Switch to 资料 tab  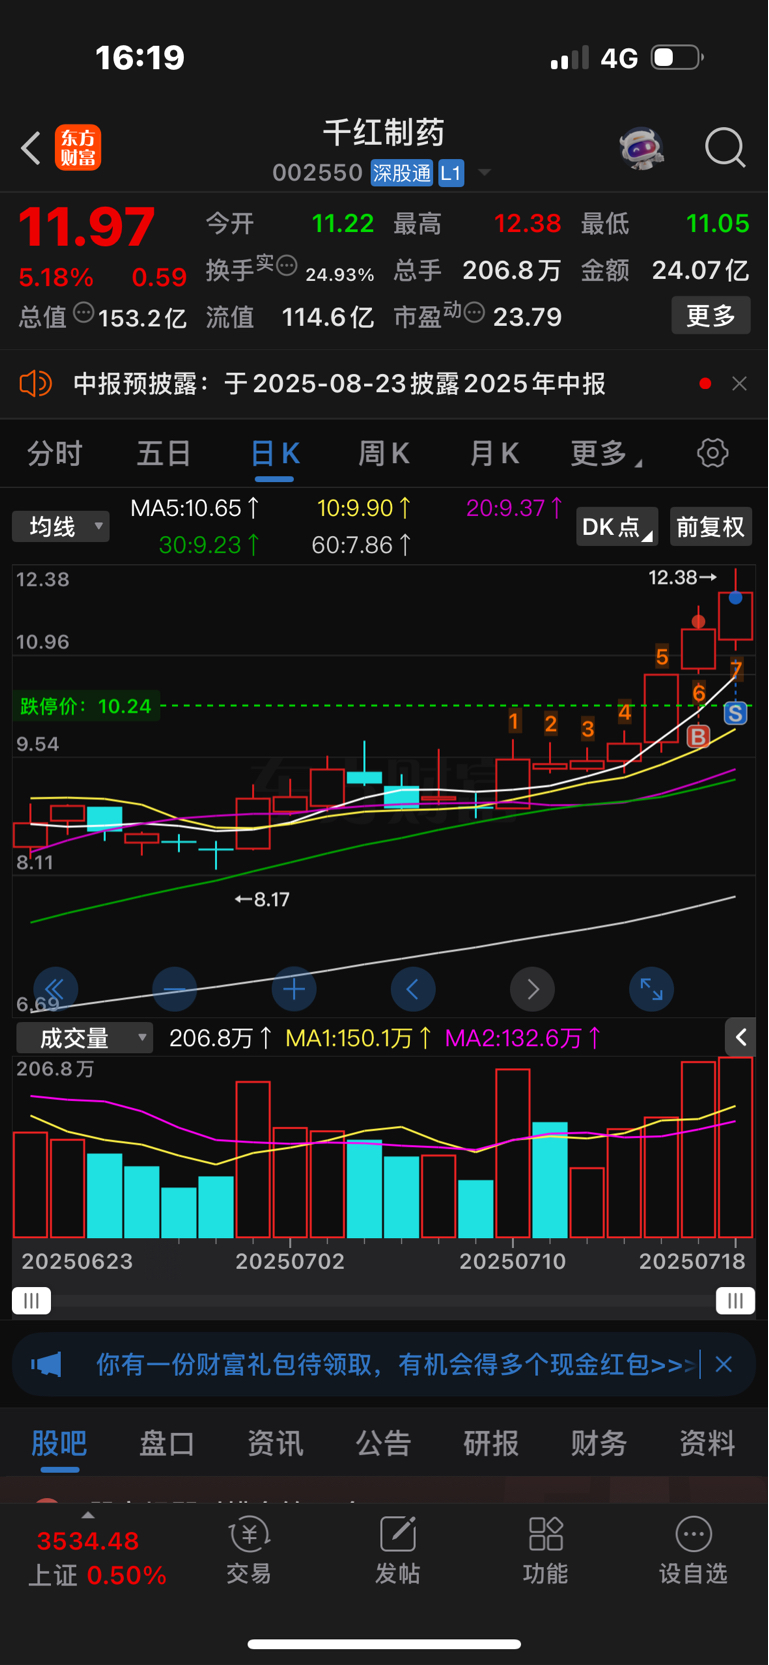click(x=707, y=1443)
